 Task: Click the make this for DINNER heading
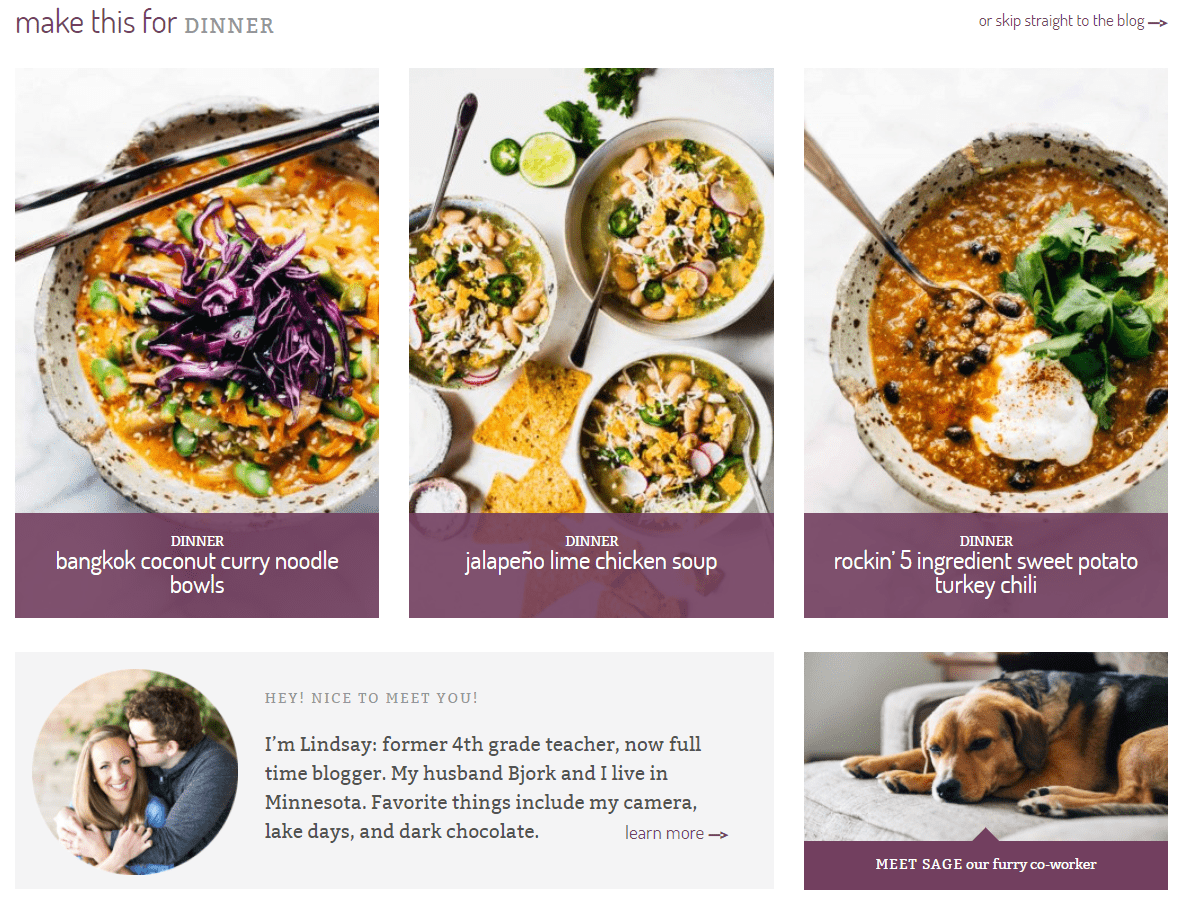tap(145, 23)
